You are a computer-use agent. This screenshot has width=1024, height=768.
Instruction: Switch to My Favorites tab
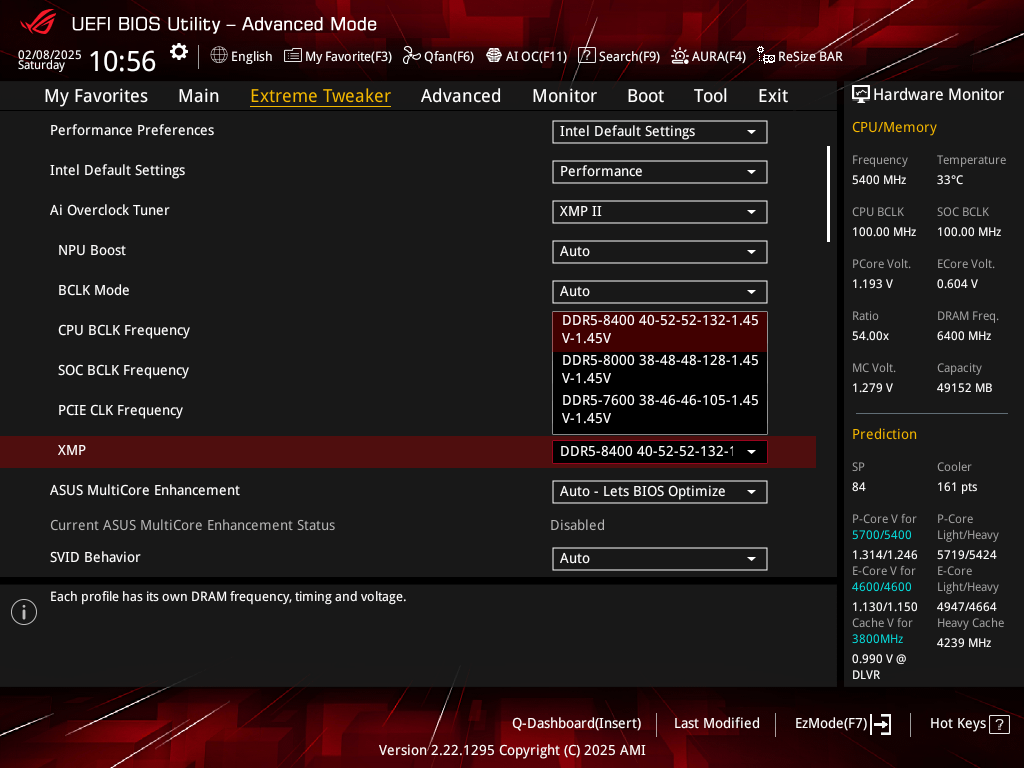96,96
